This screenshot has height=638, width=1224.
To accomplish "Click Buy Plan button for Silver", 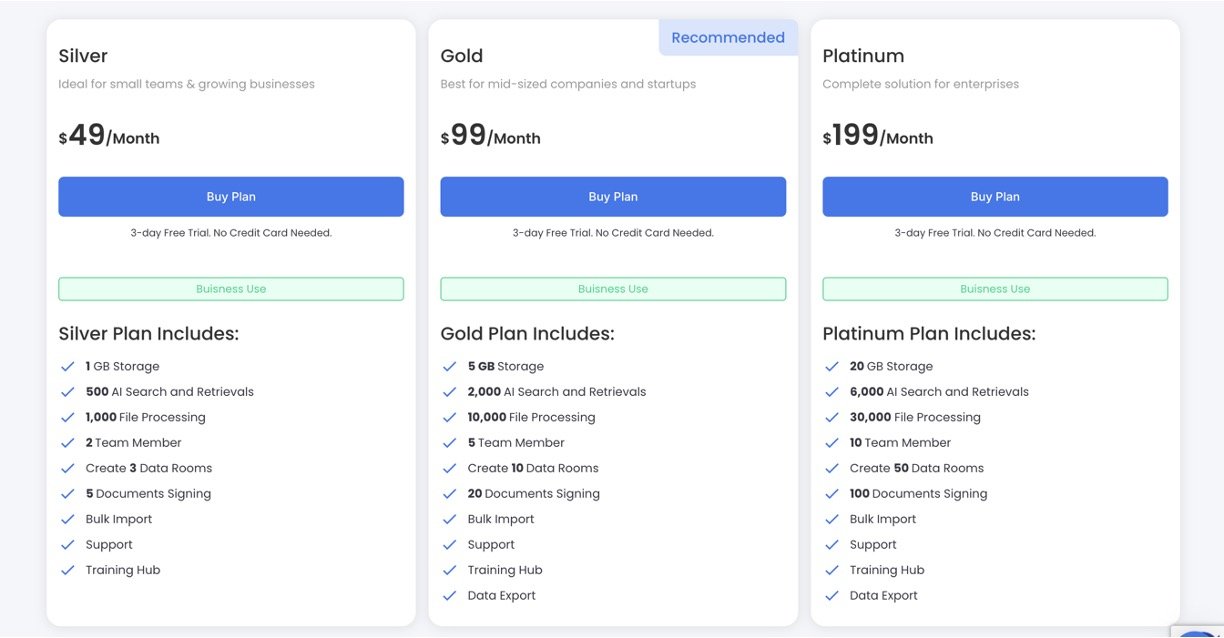I will pyautogui.click(x=231, y=197).
